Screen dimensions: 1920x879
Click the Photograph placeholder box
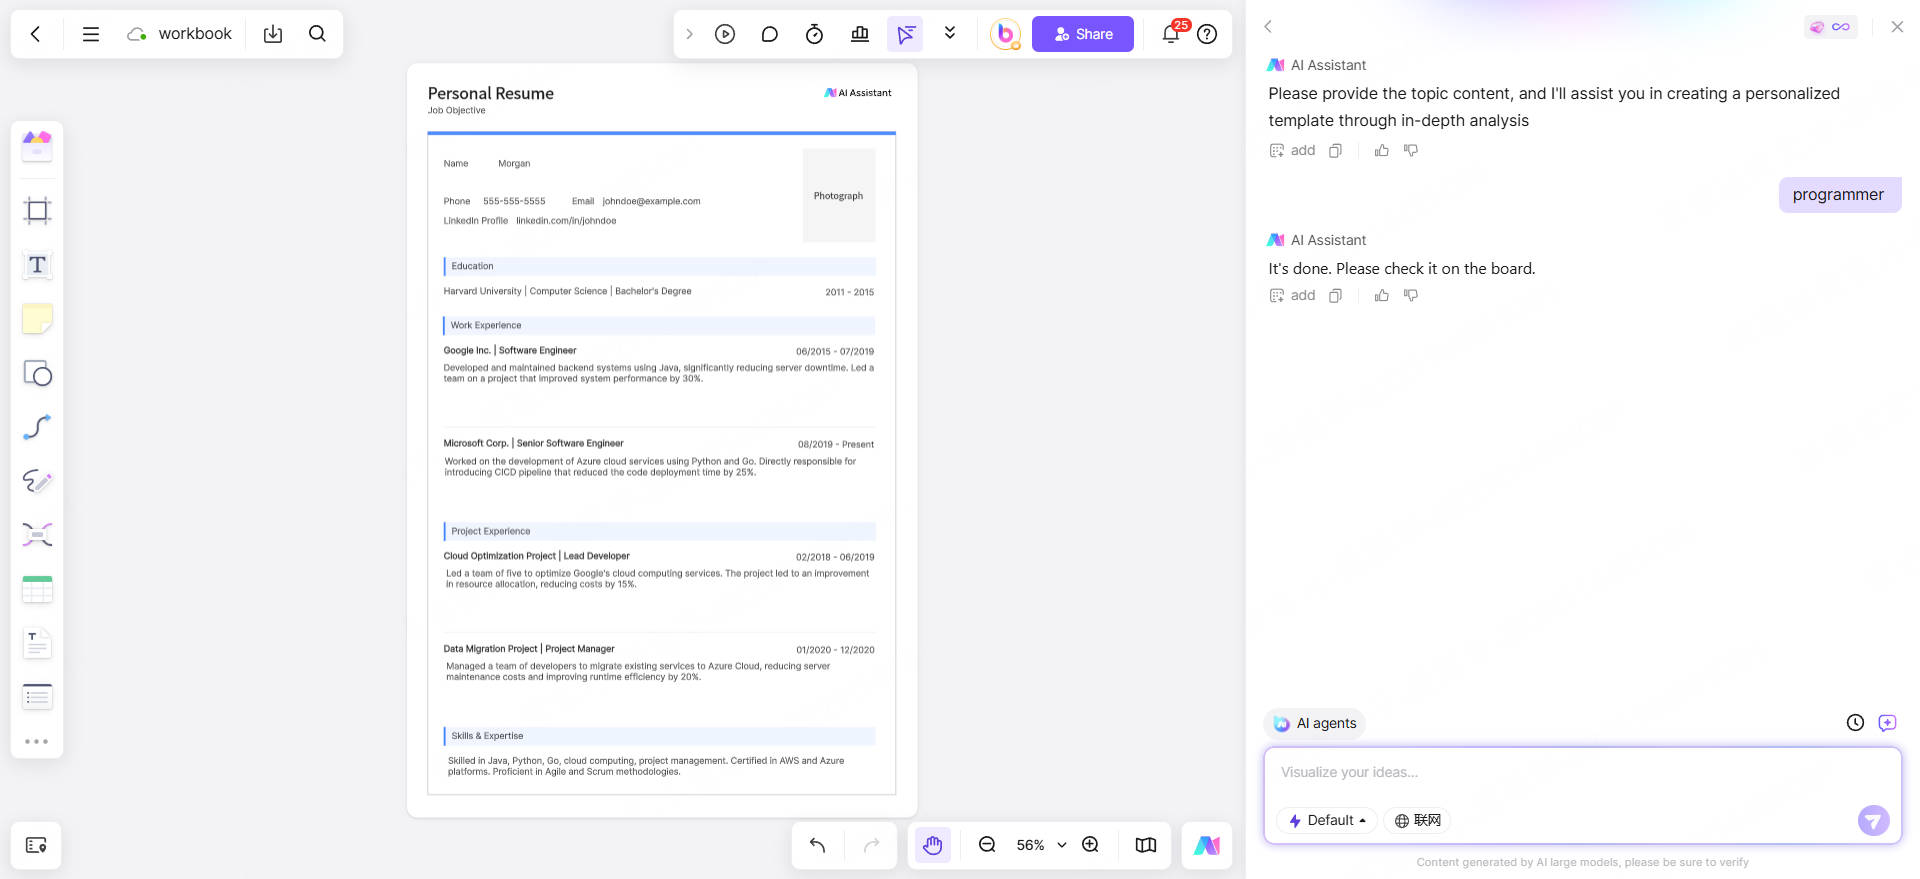(839, 196)
